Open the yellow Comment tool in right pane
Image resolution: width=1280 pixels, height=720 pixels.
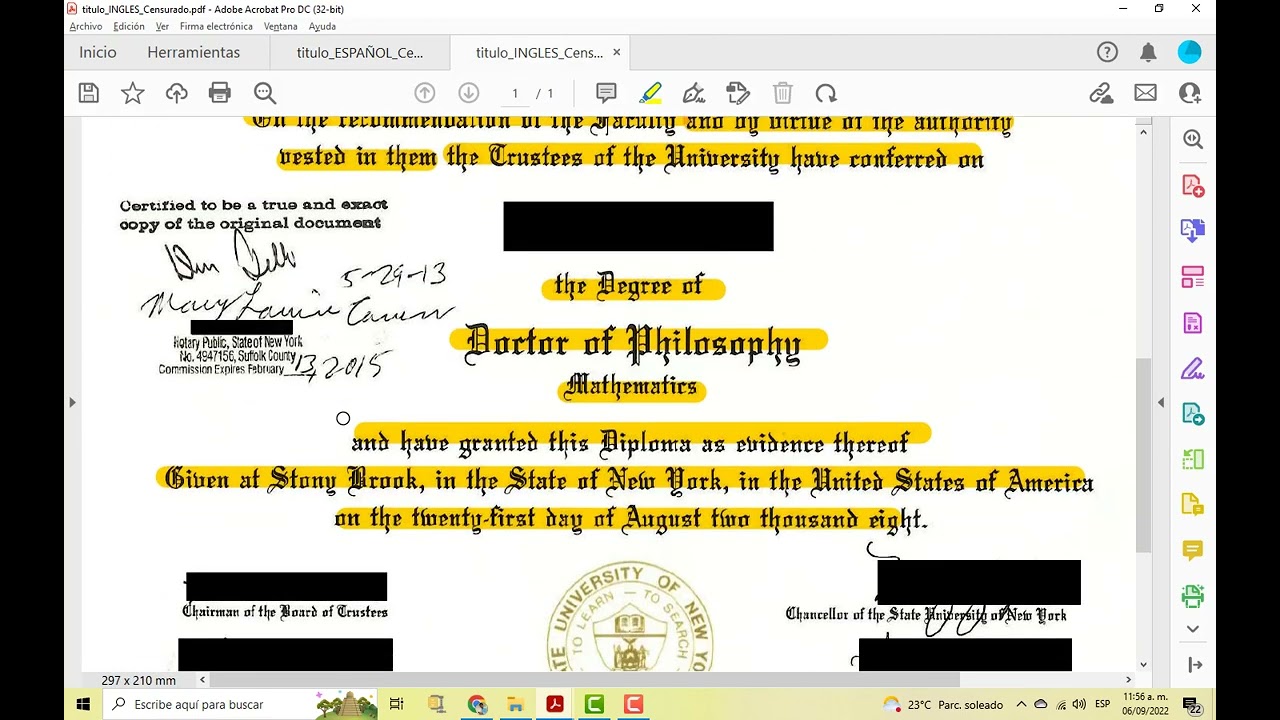[x=1193, y=550]
